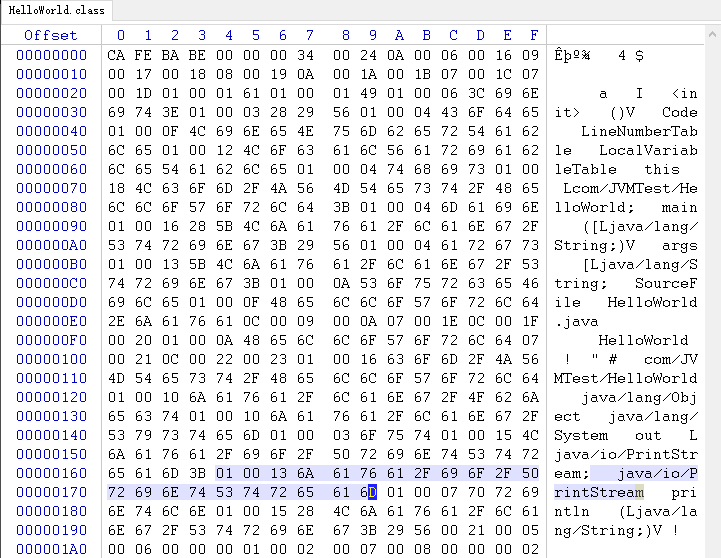
Task: Click the 'LineNumberTab' text in the ASCII pane
Action: pos(639,131)
